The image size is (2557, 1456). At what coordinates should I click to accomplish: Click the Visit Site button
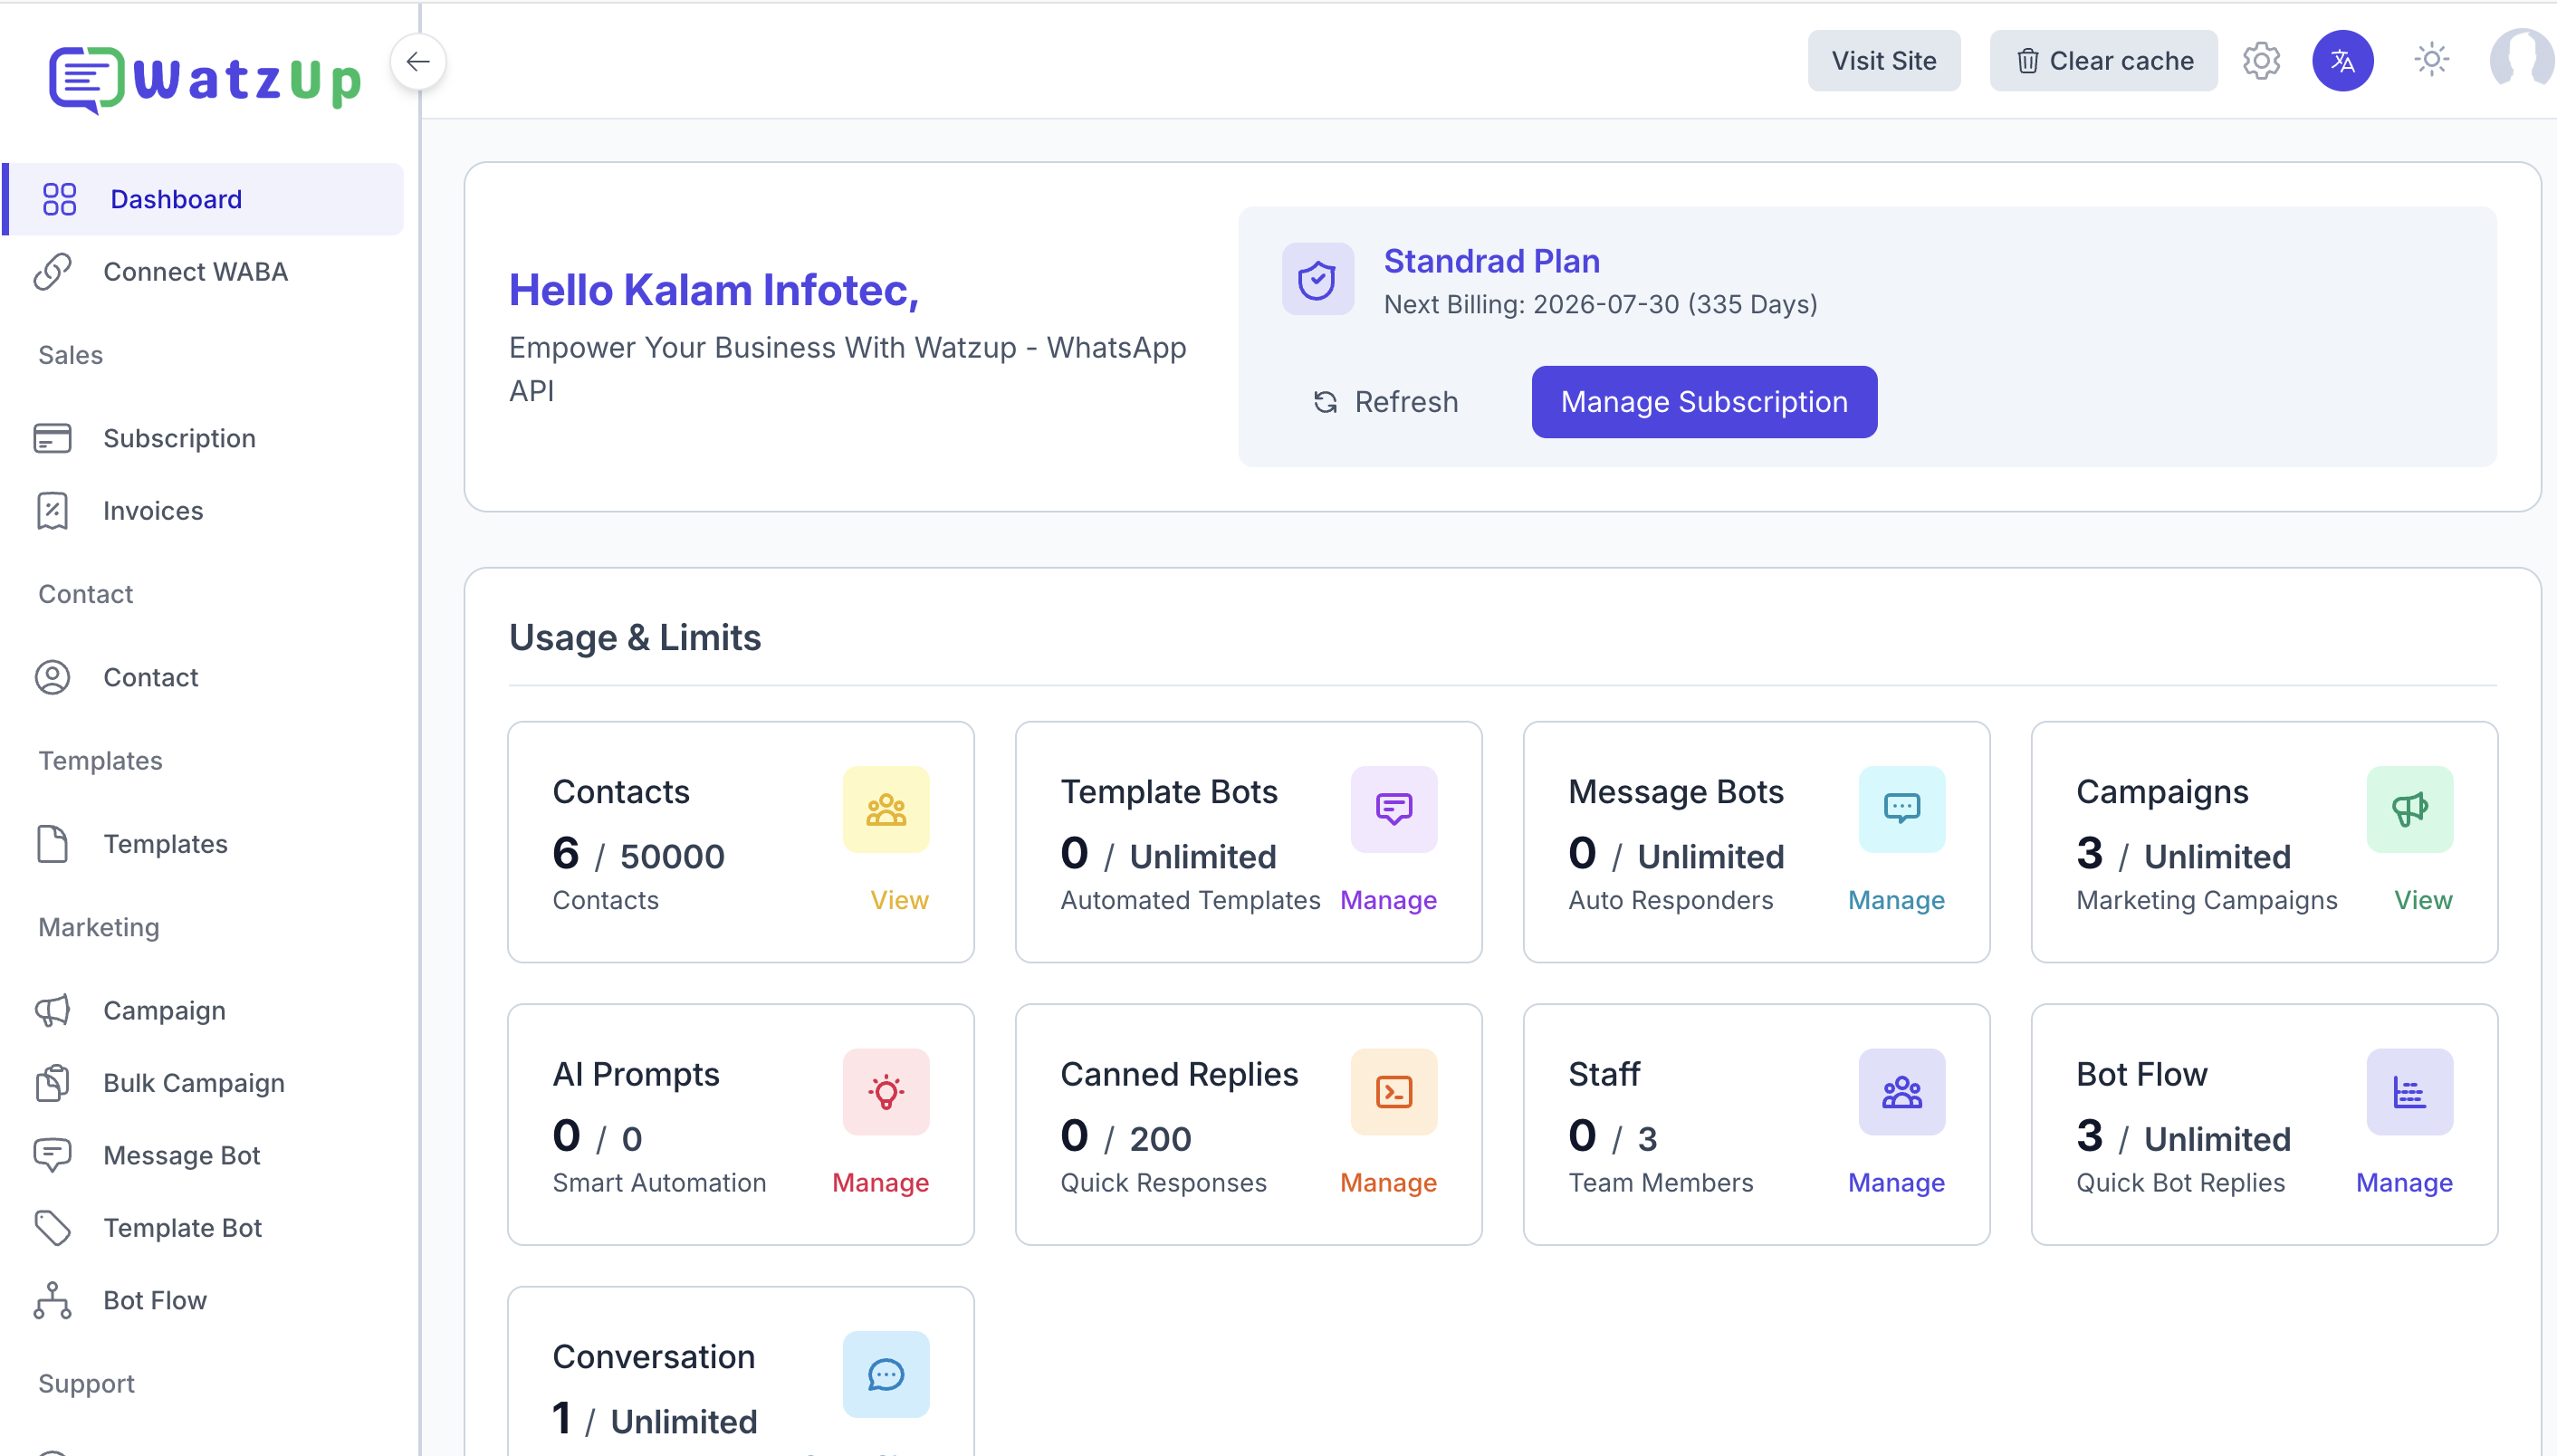pyautogui.click(x=1883, y=61)
